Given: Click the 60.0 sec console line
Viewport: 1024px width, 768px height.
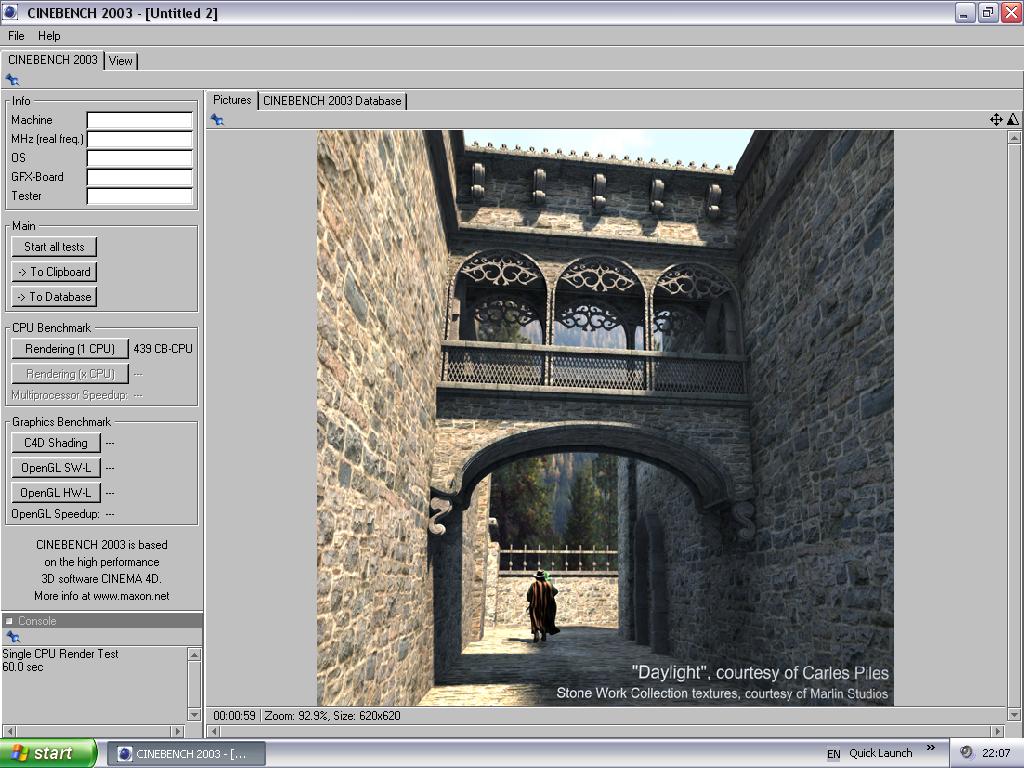Looking at the screenshot, I should [x=23, y=667].
